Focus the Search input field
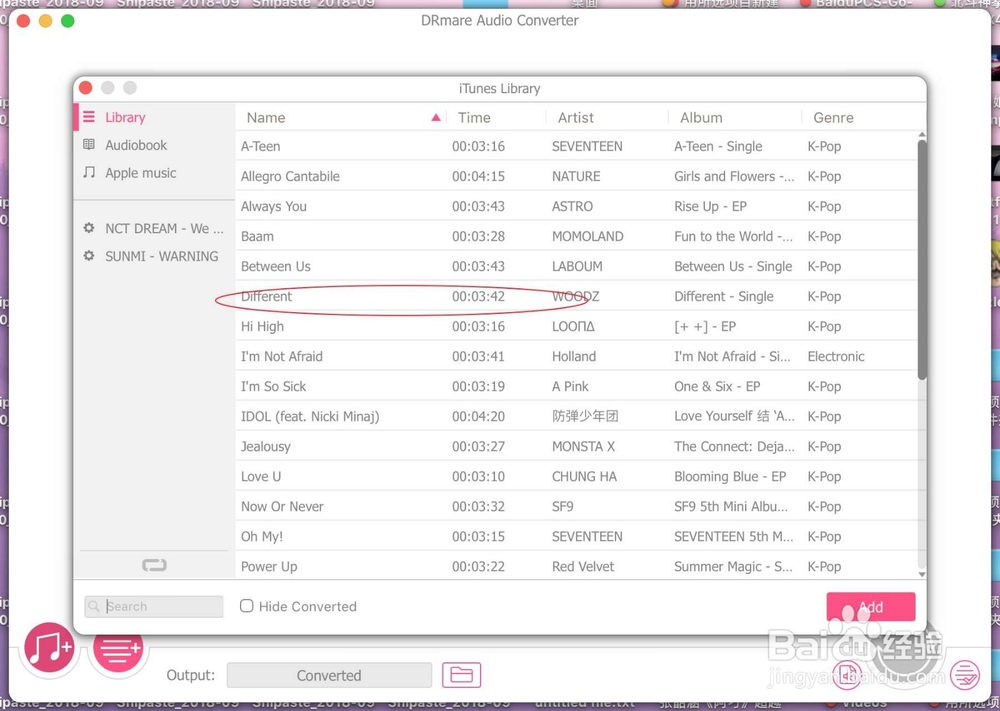The height and width of the screenshot is (711, 1000). (x=154, y=606)
